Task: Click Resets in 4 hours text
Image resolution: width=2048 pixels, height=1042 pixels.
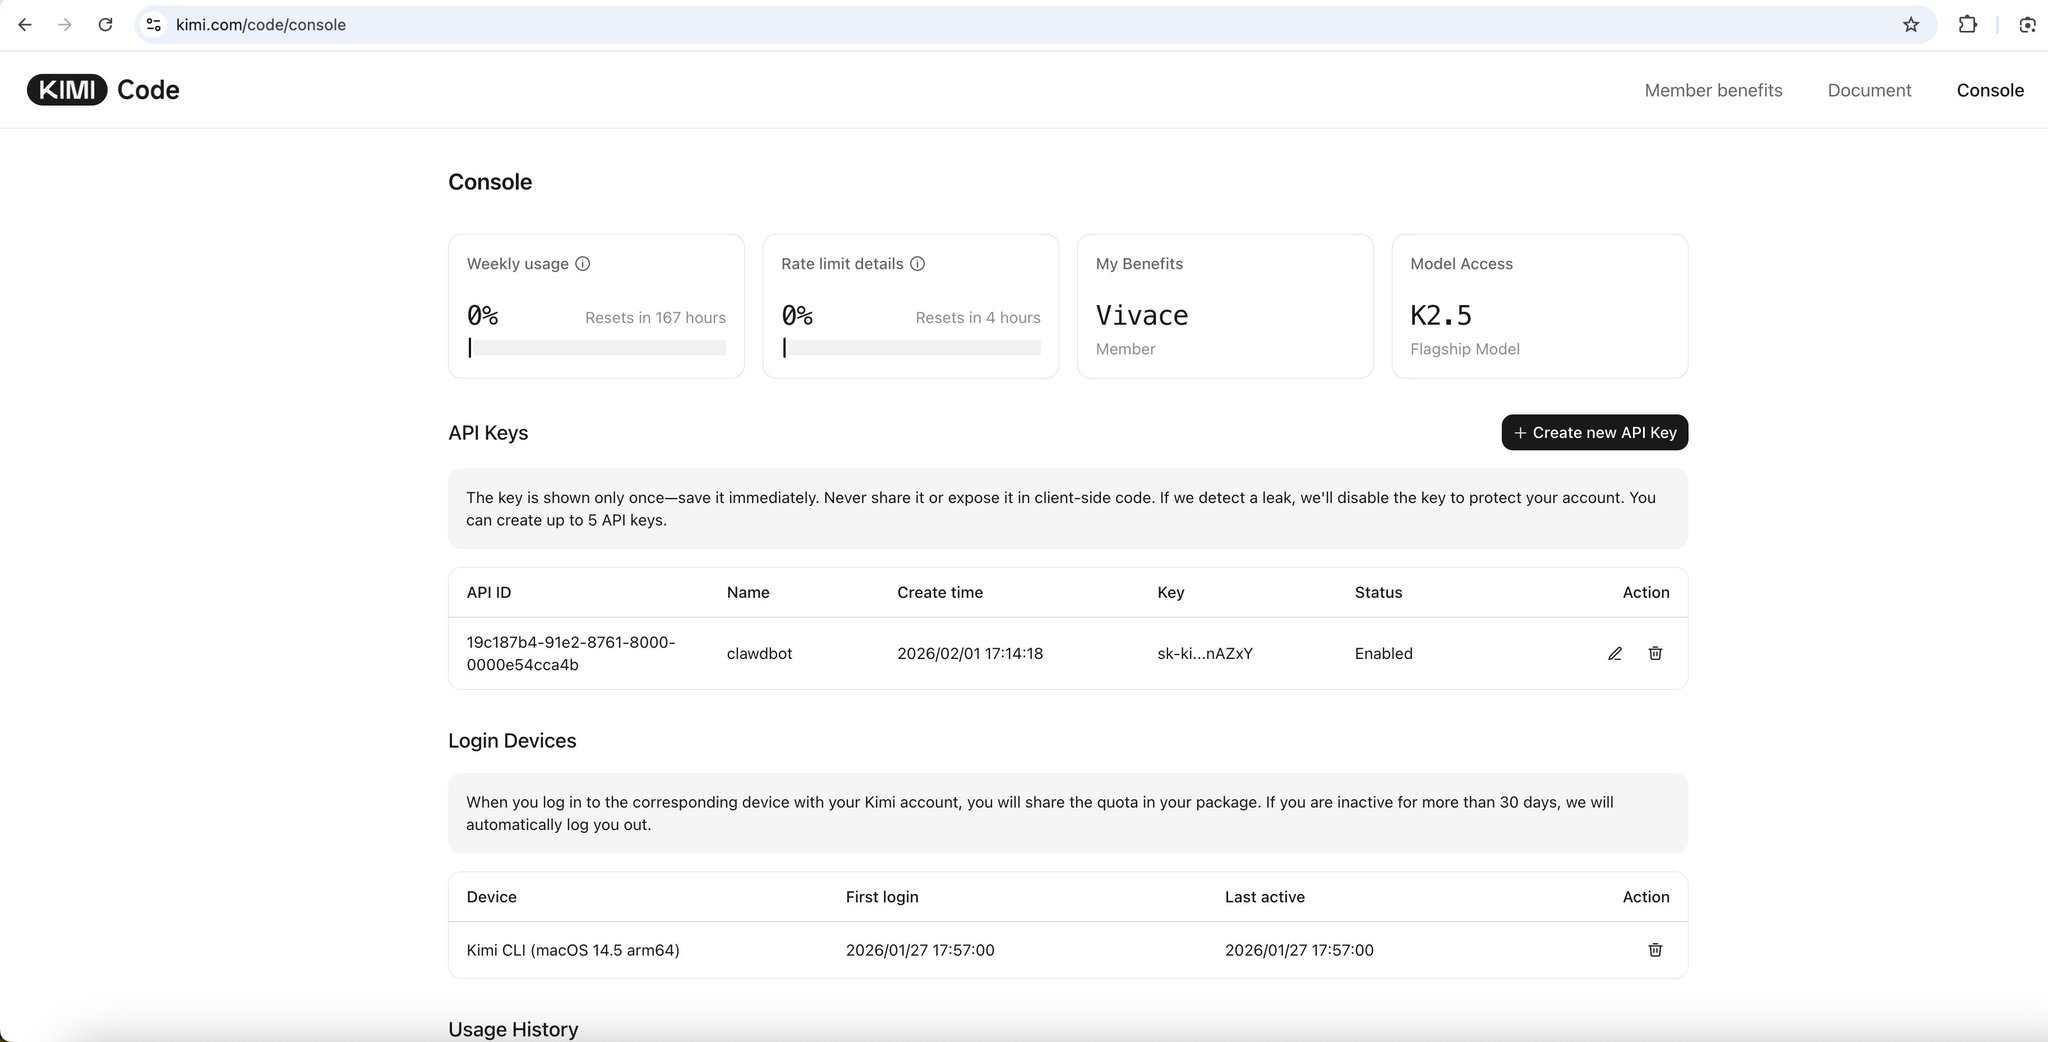Action: coord(978,318)
